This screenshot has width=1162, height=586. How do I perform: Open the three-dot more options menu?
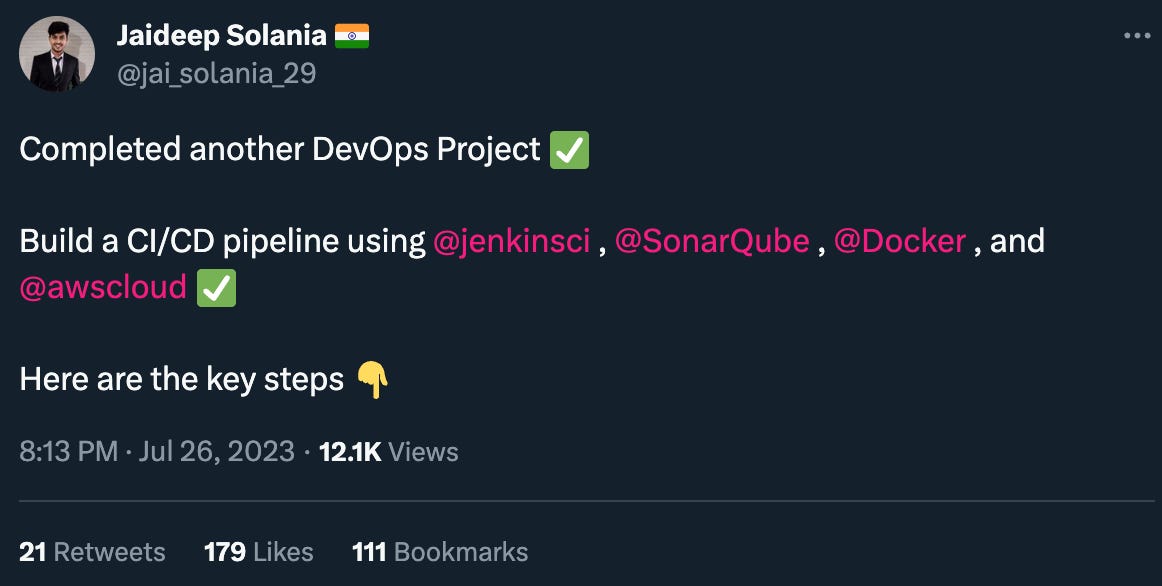[x=1137, y=36]
